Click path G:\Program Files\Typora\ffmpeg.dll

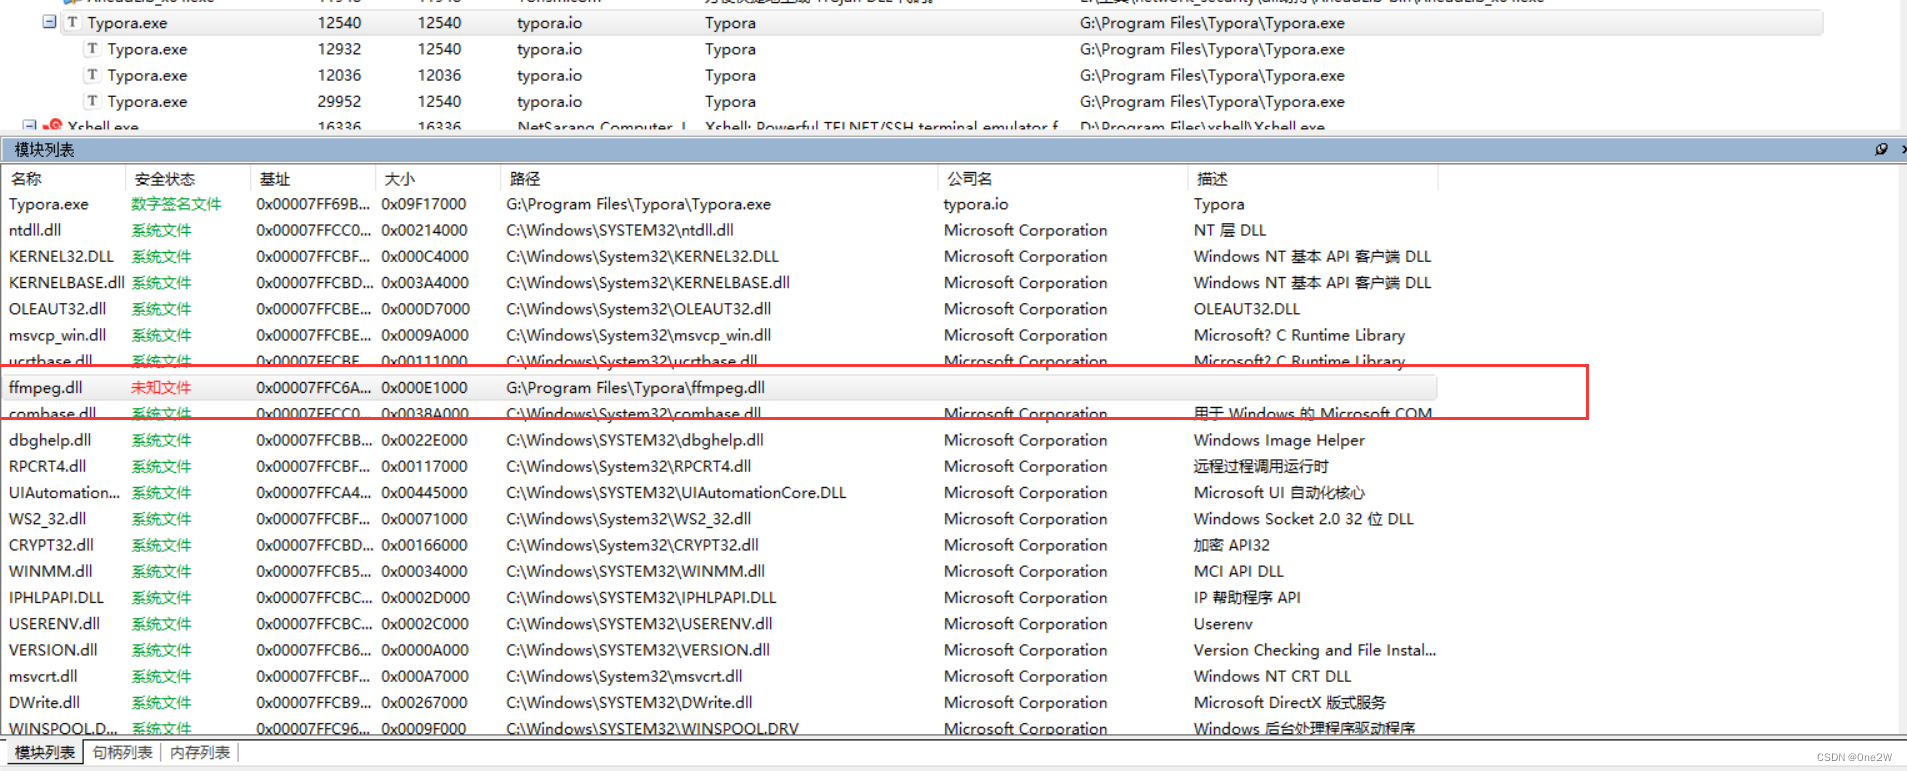pyautogui.click(x=635, y=387)
